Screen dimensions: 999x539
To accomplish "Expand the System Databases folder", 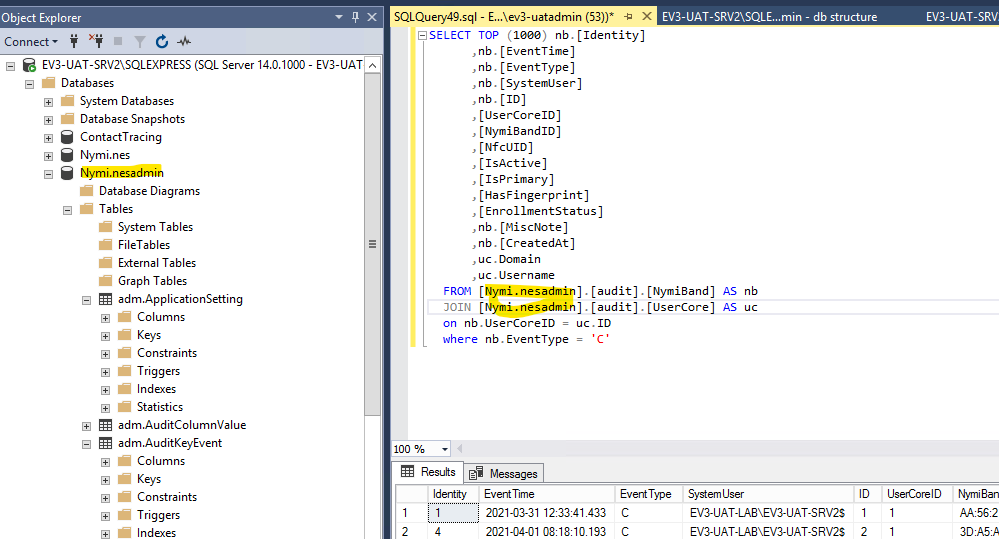I will click(x=48, y=102).
